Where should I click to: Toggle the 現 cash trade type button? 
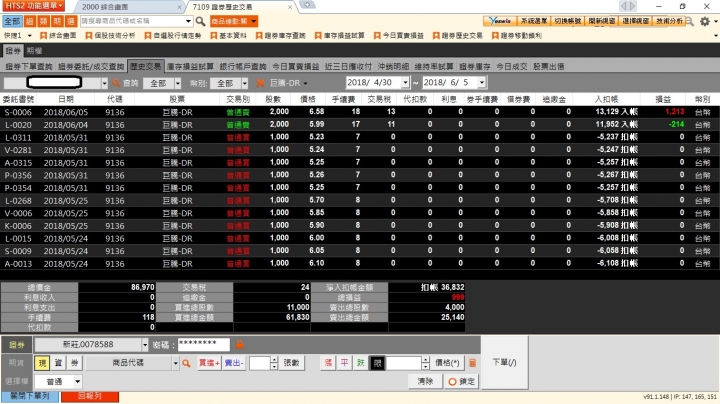pyautogui.click(x=42, y=363)
